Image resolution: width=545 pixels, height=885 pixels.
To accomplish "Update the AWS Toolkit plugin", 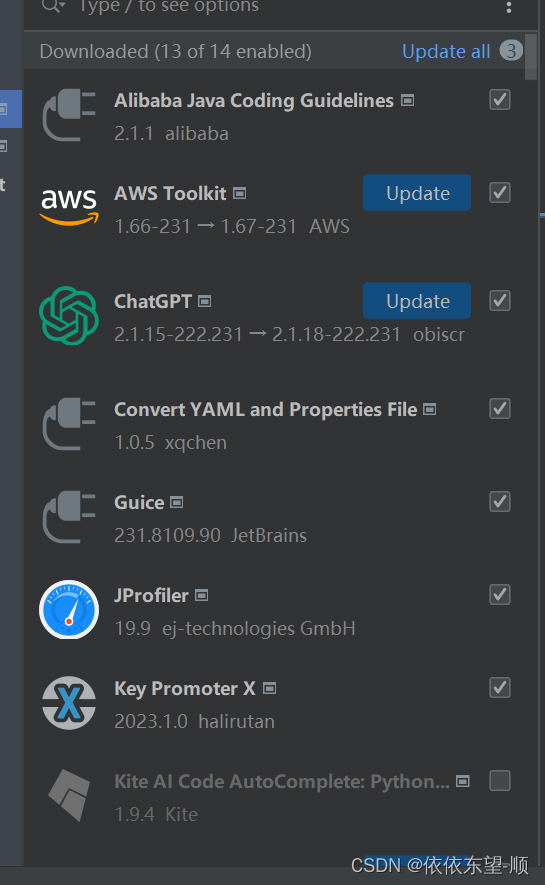I will (417, 192).
